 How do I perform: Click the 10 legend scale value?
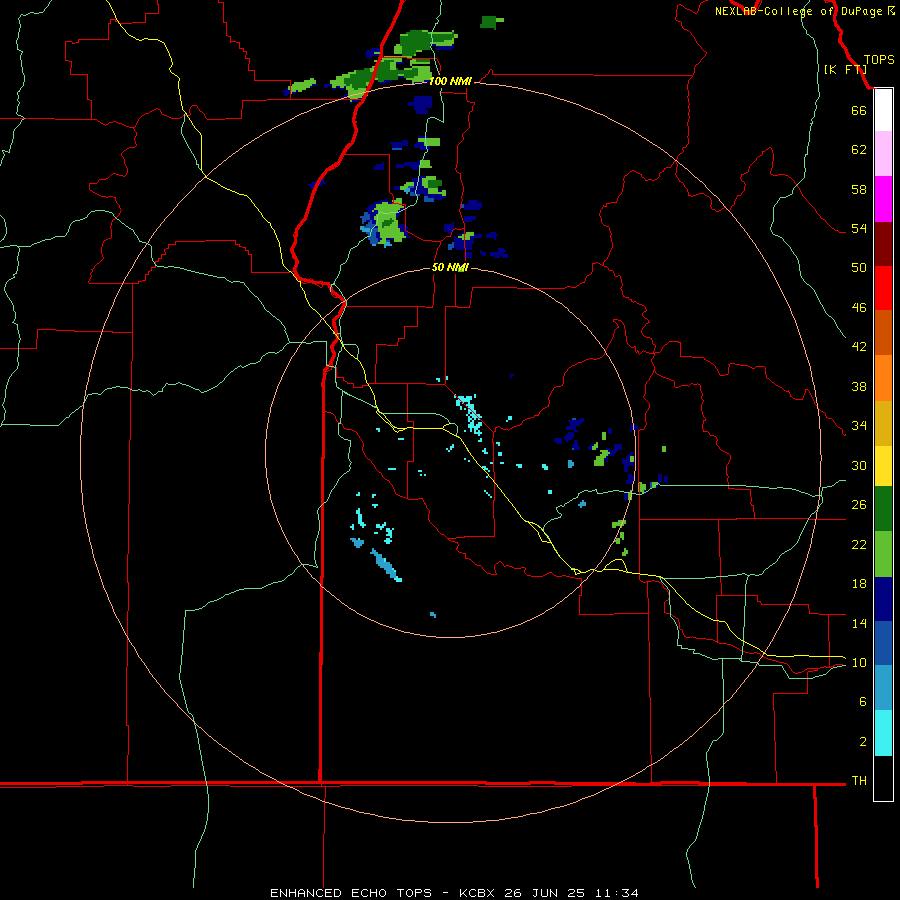pyautogui.click(x=859, y=662)
